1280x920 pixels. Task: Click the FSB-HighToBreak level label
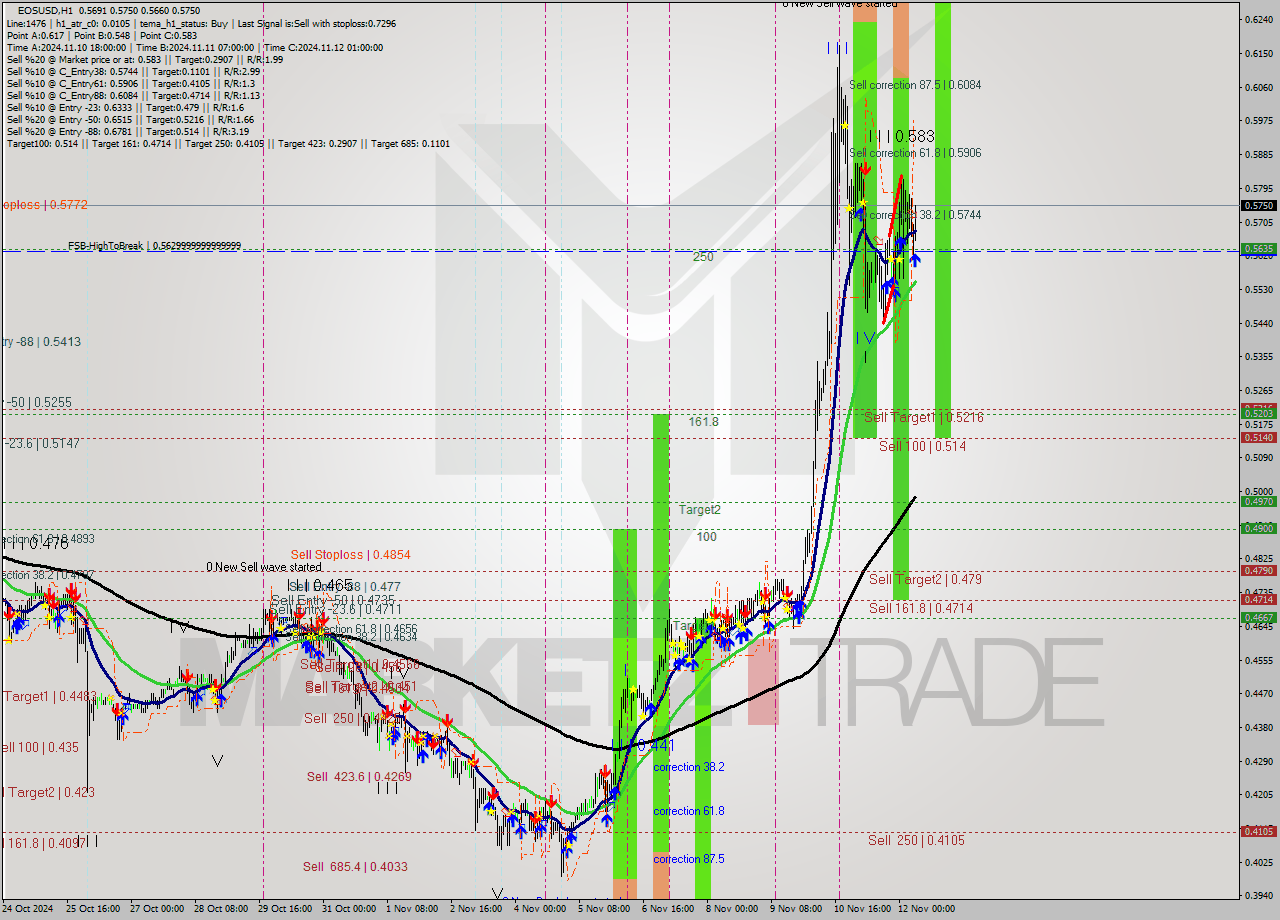point(154,246)
